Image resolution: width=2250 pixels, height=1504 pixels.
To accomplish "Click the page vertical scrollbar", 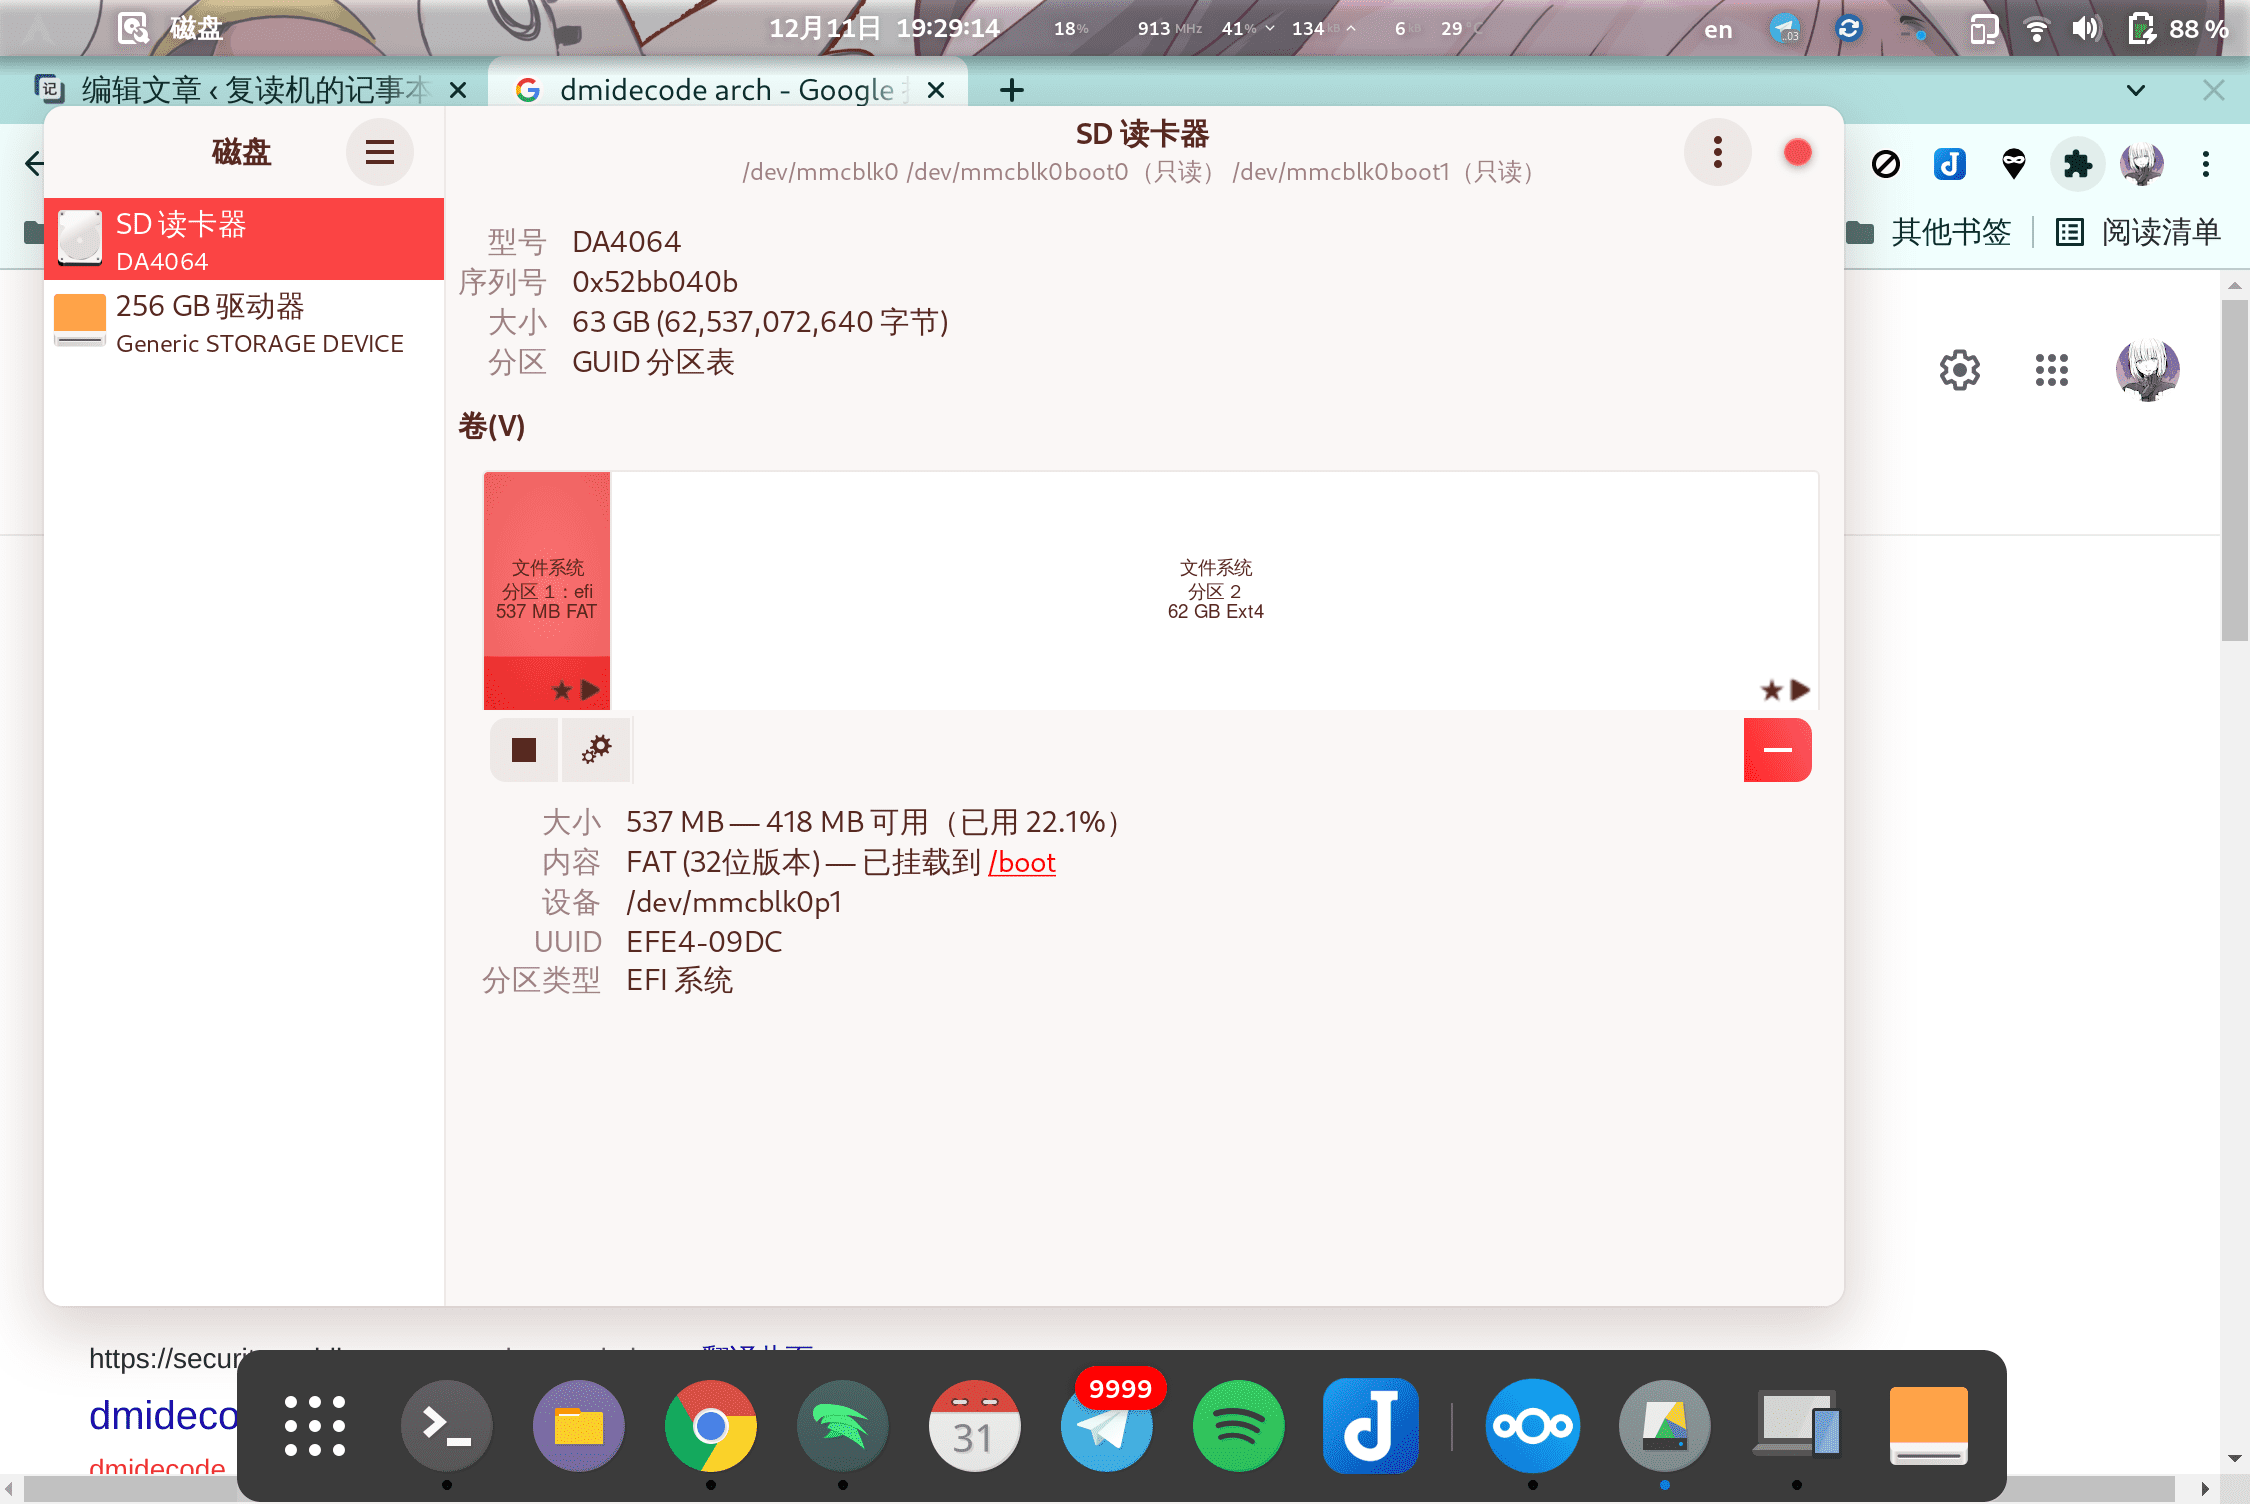I will [2234, 470].
